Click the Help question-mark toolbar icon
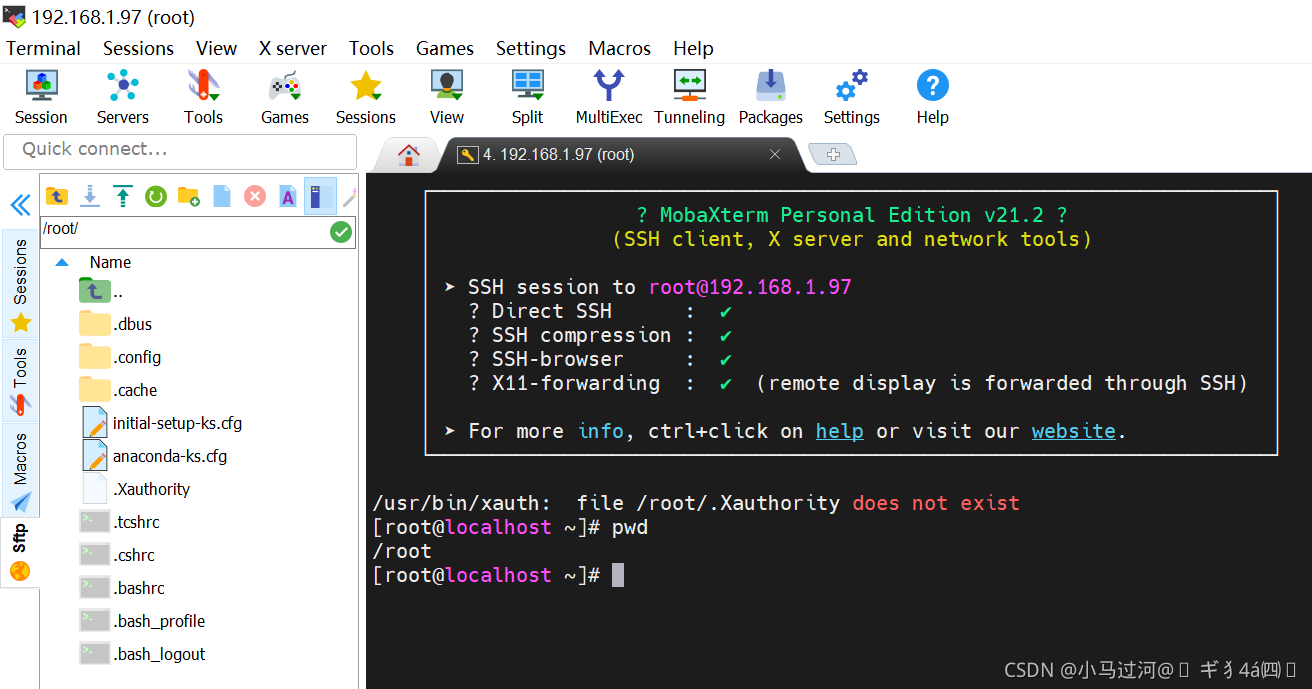Viewport: 1312px width, 689px height. tap(932, 97)
